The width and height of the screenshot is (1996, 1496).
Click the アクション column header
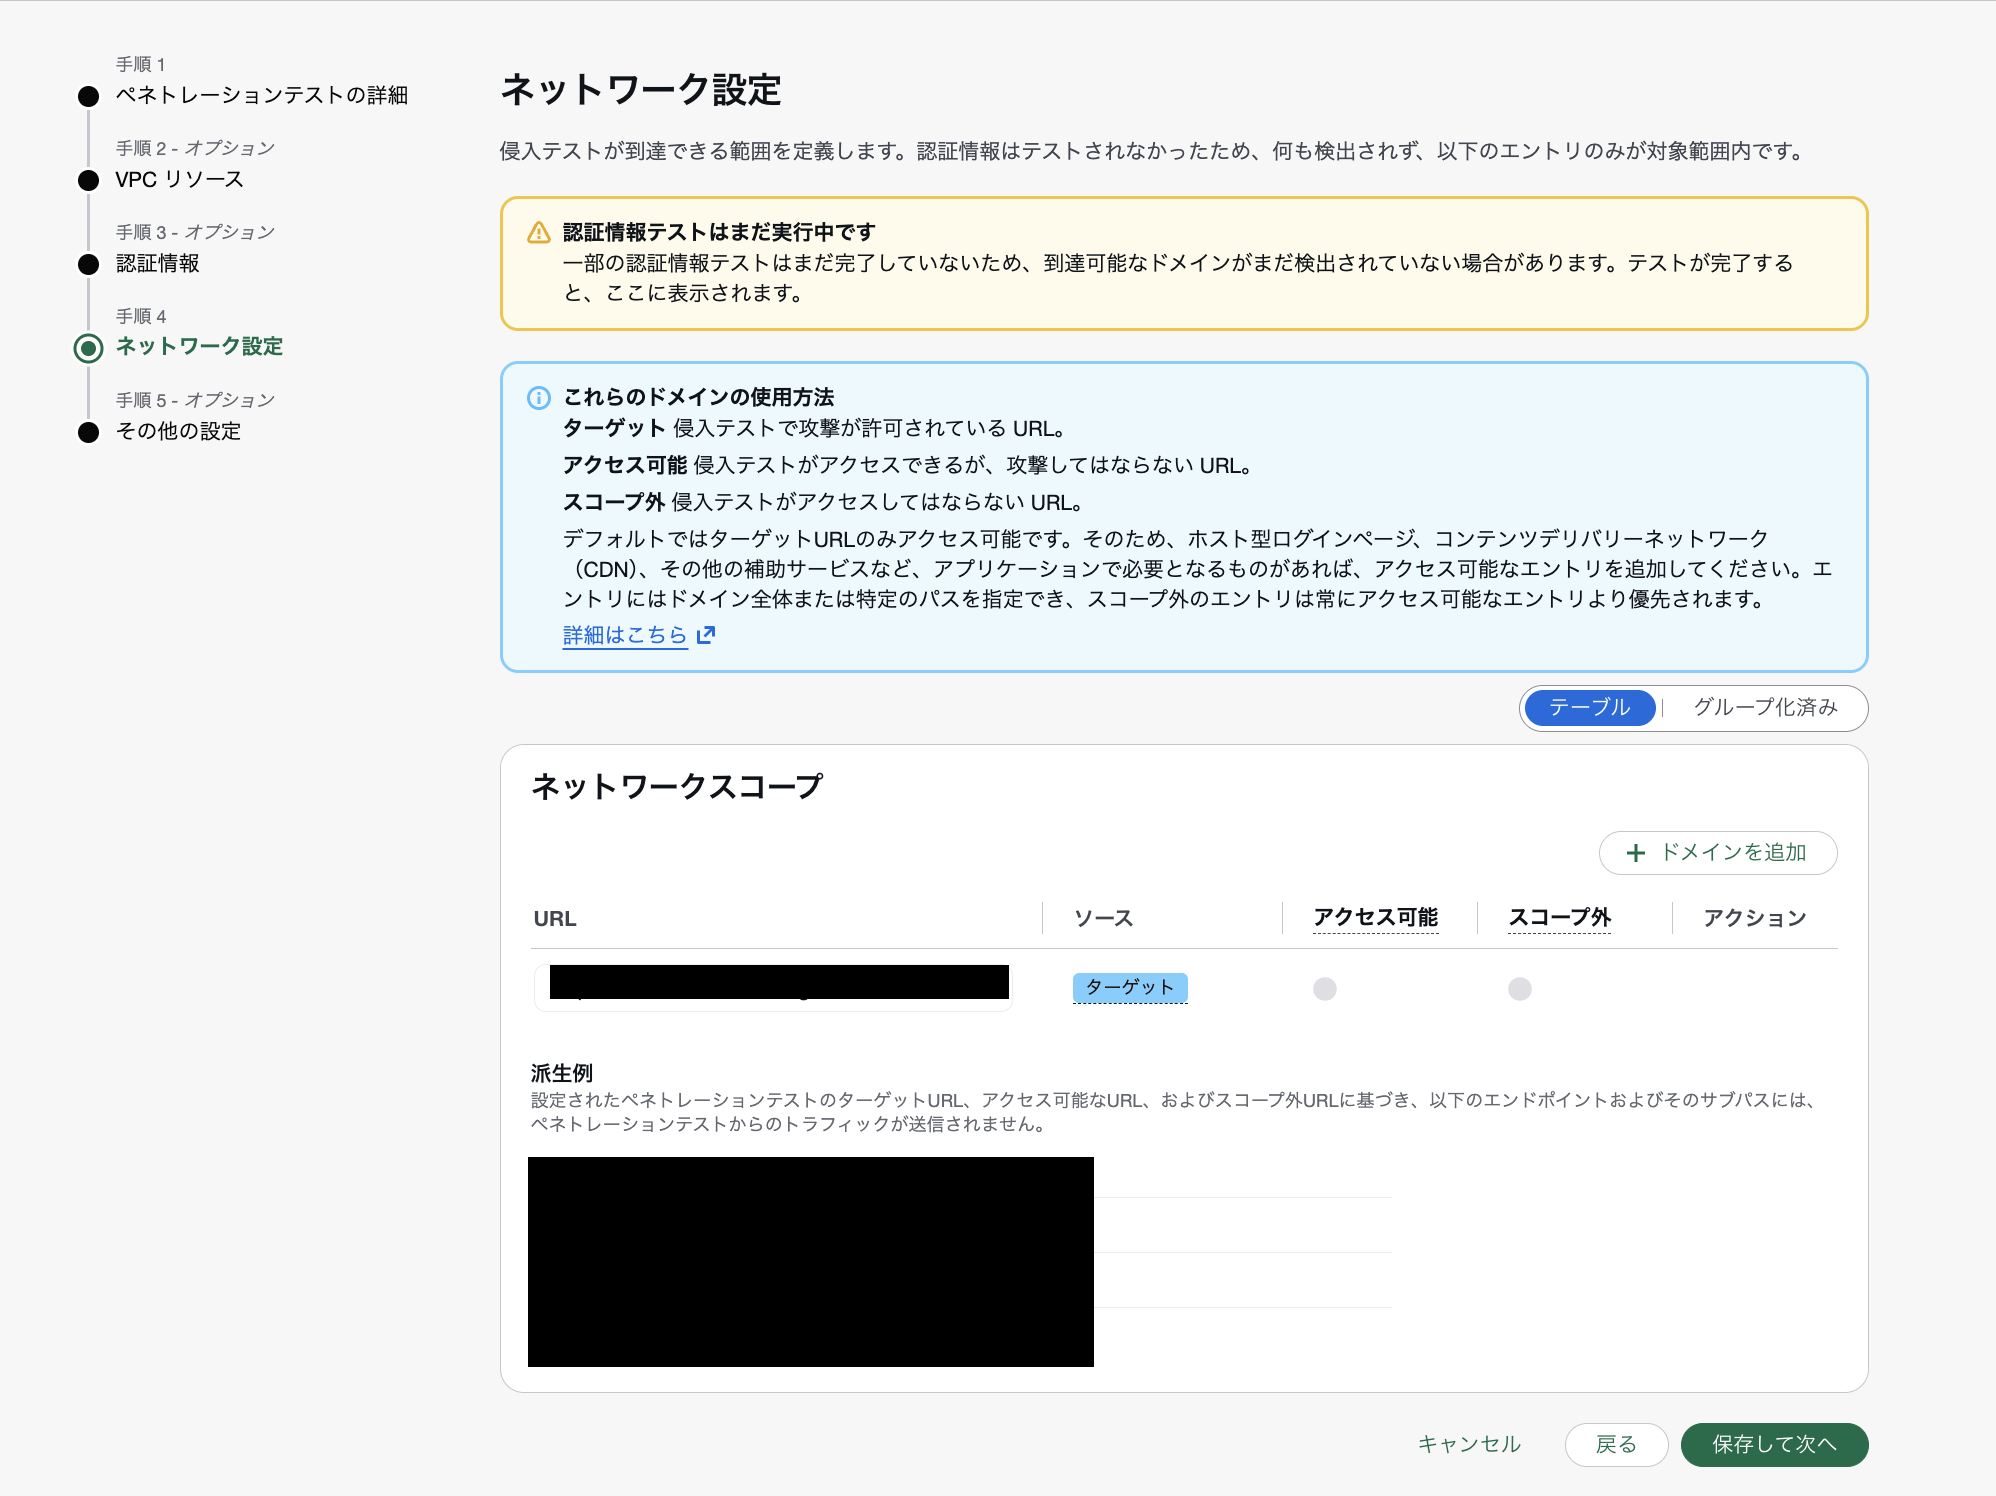(1755, 918)
